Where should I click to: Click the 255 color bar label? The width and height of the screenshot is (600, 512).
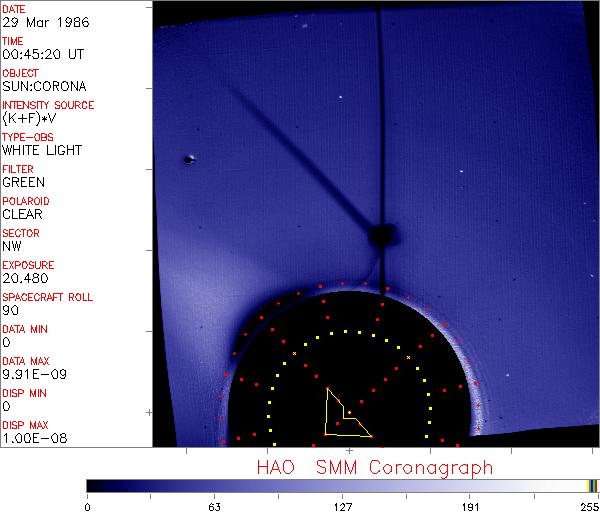pos(587,505)
